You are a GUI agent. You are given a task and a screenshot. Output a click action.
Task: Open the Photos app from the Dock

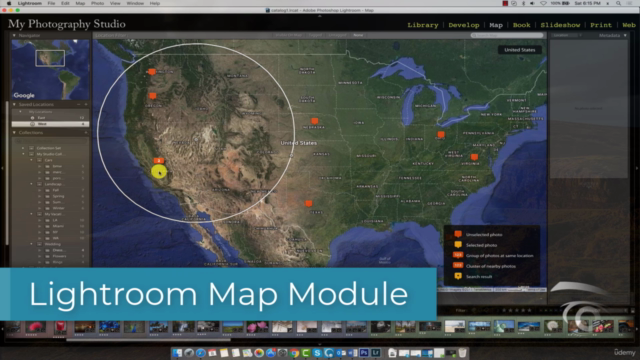coord(259,353)
